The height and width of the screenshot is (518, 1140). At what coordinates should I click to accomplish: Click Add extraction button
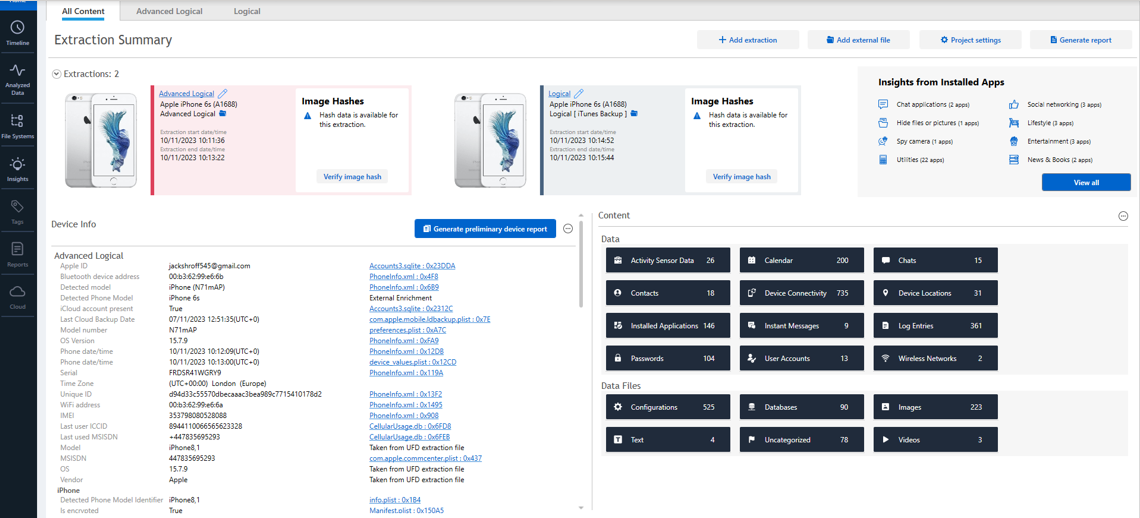[747, 40]
